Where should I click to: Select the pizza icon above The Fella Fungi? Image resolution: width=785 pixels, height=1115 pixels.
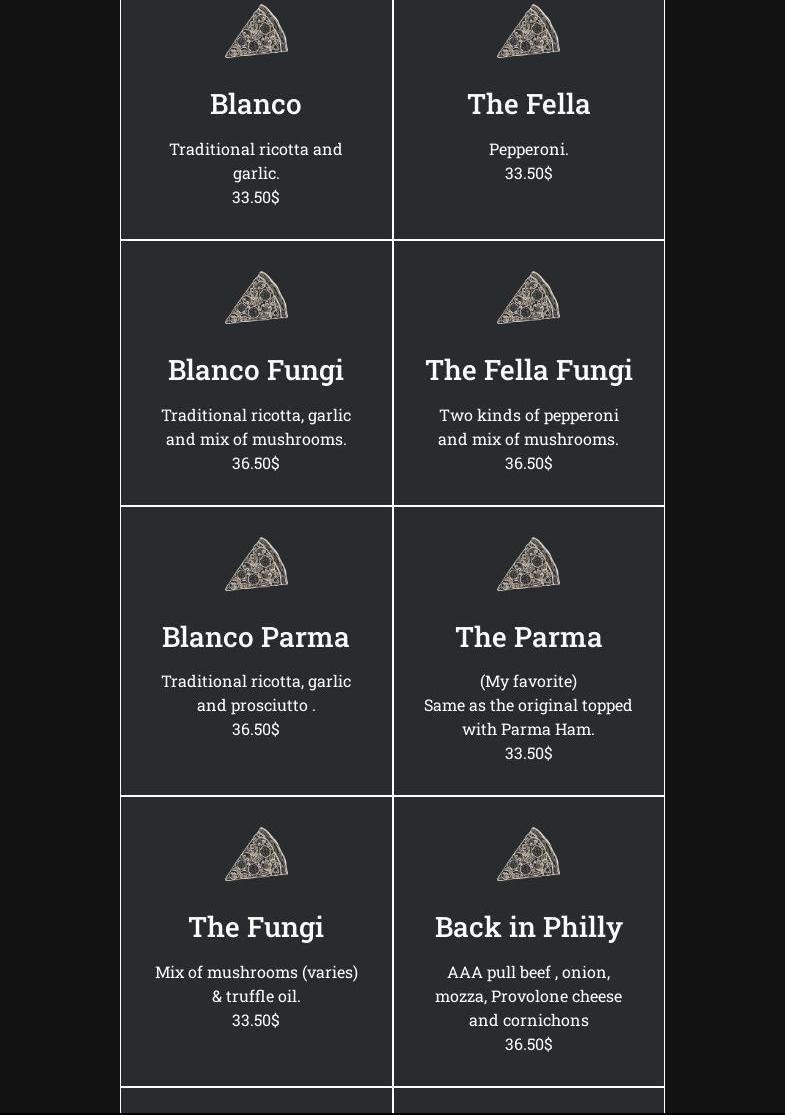(x=528, y=298)
